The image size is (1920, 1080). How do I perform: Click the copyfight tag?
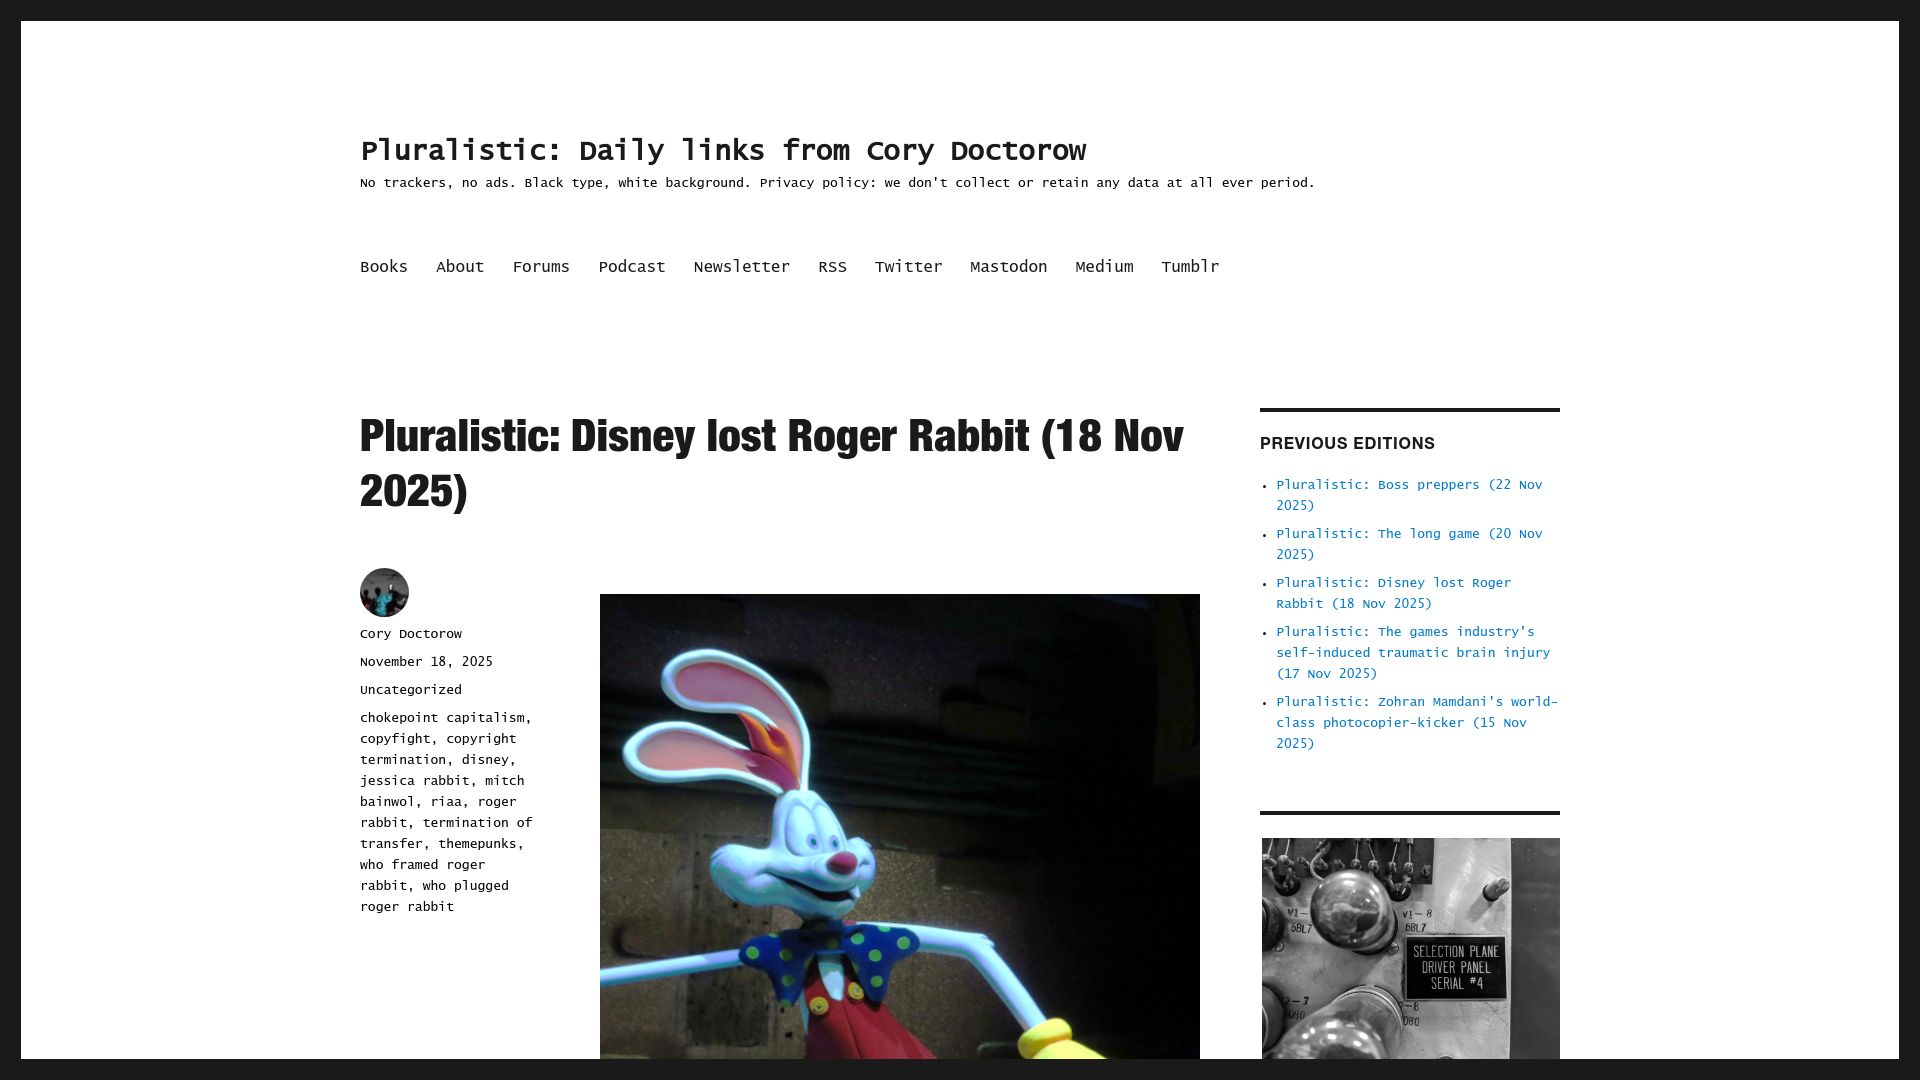pos(395,739)
